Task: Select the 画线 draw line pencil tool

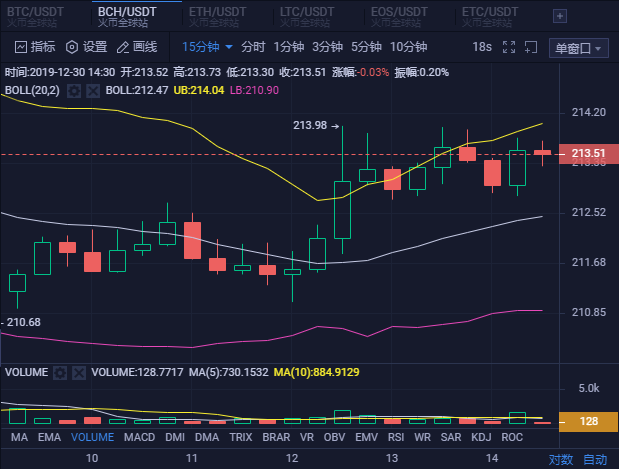Action: 123,47
